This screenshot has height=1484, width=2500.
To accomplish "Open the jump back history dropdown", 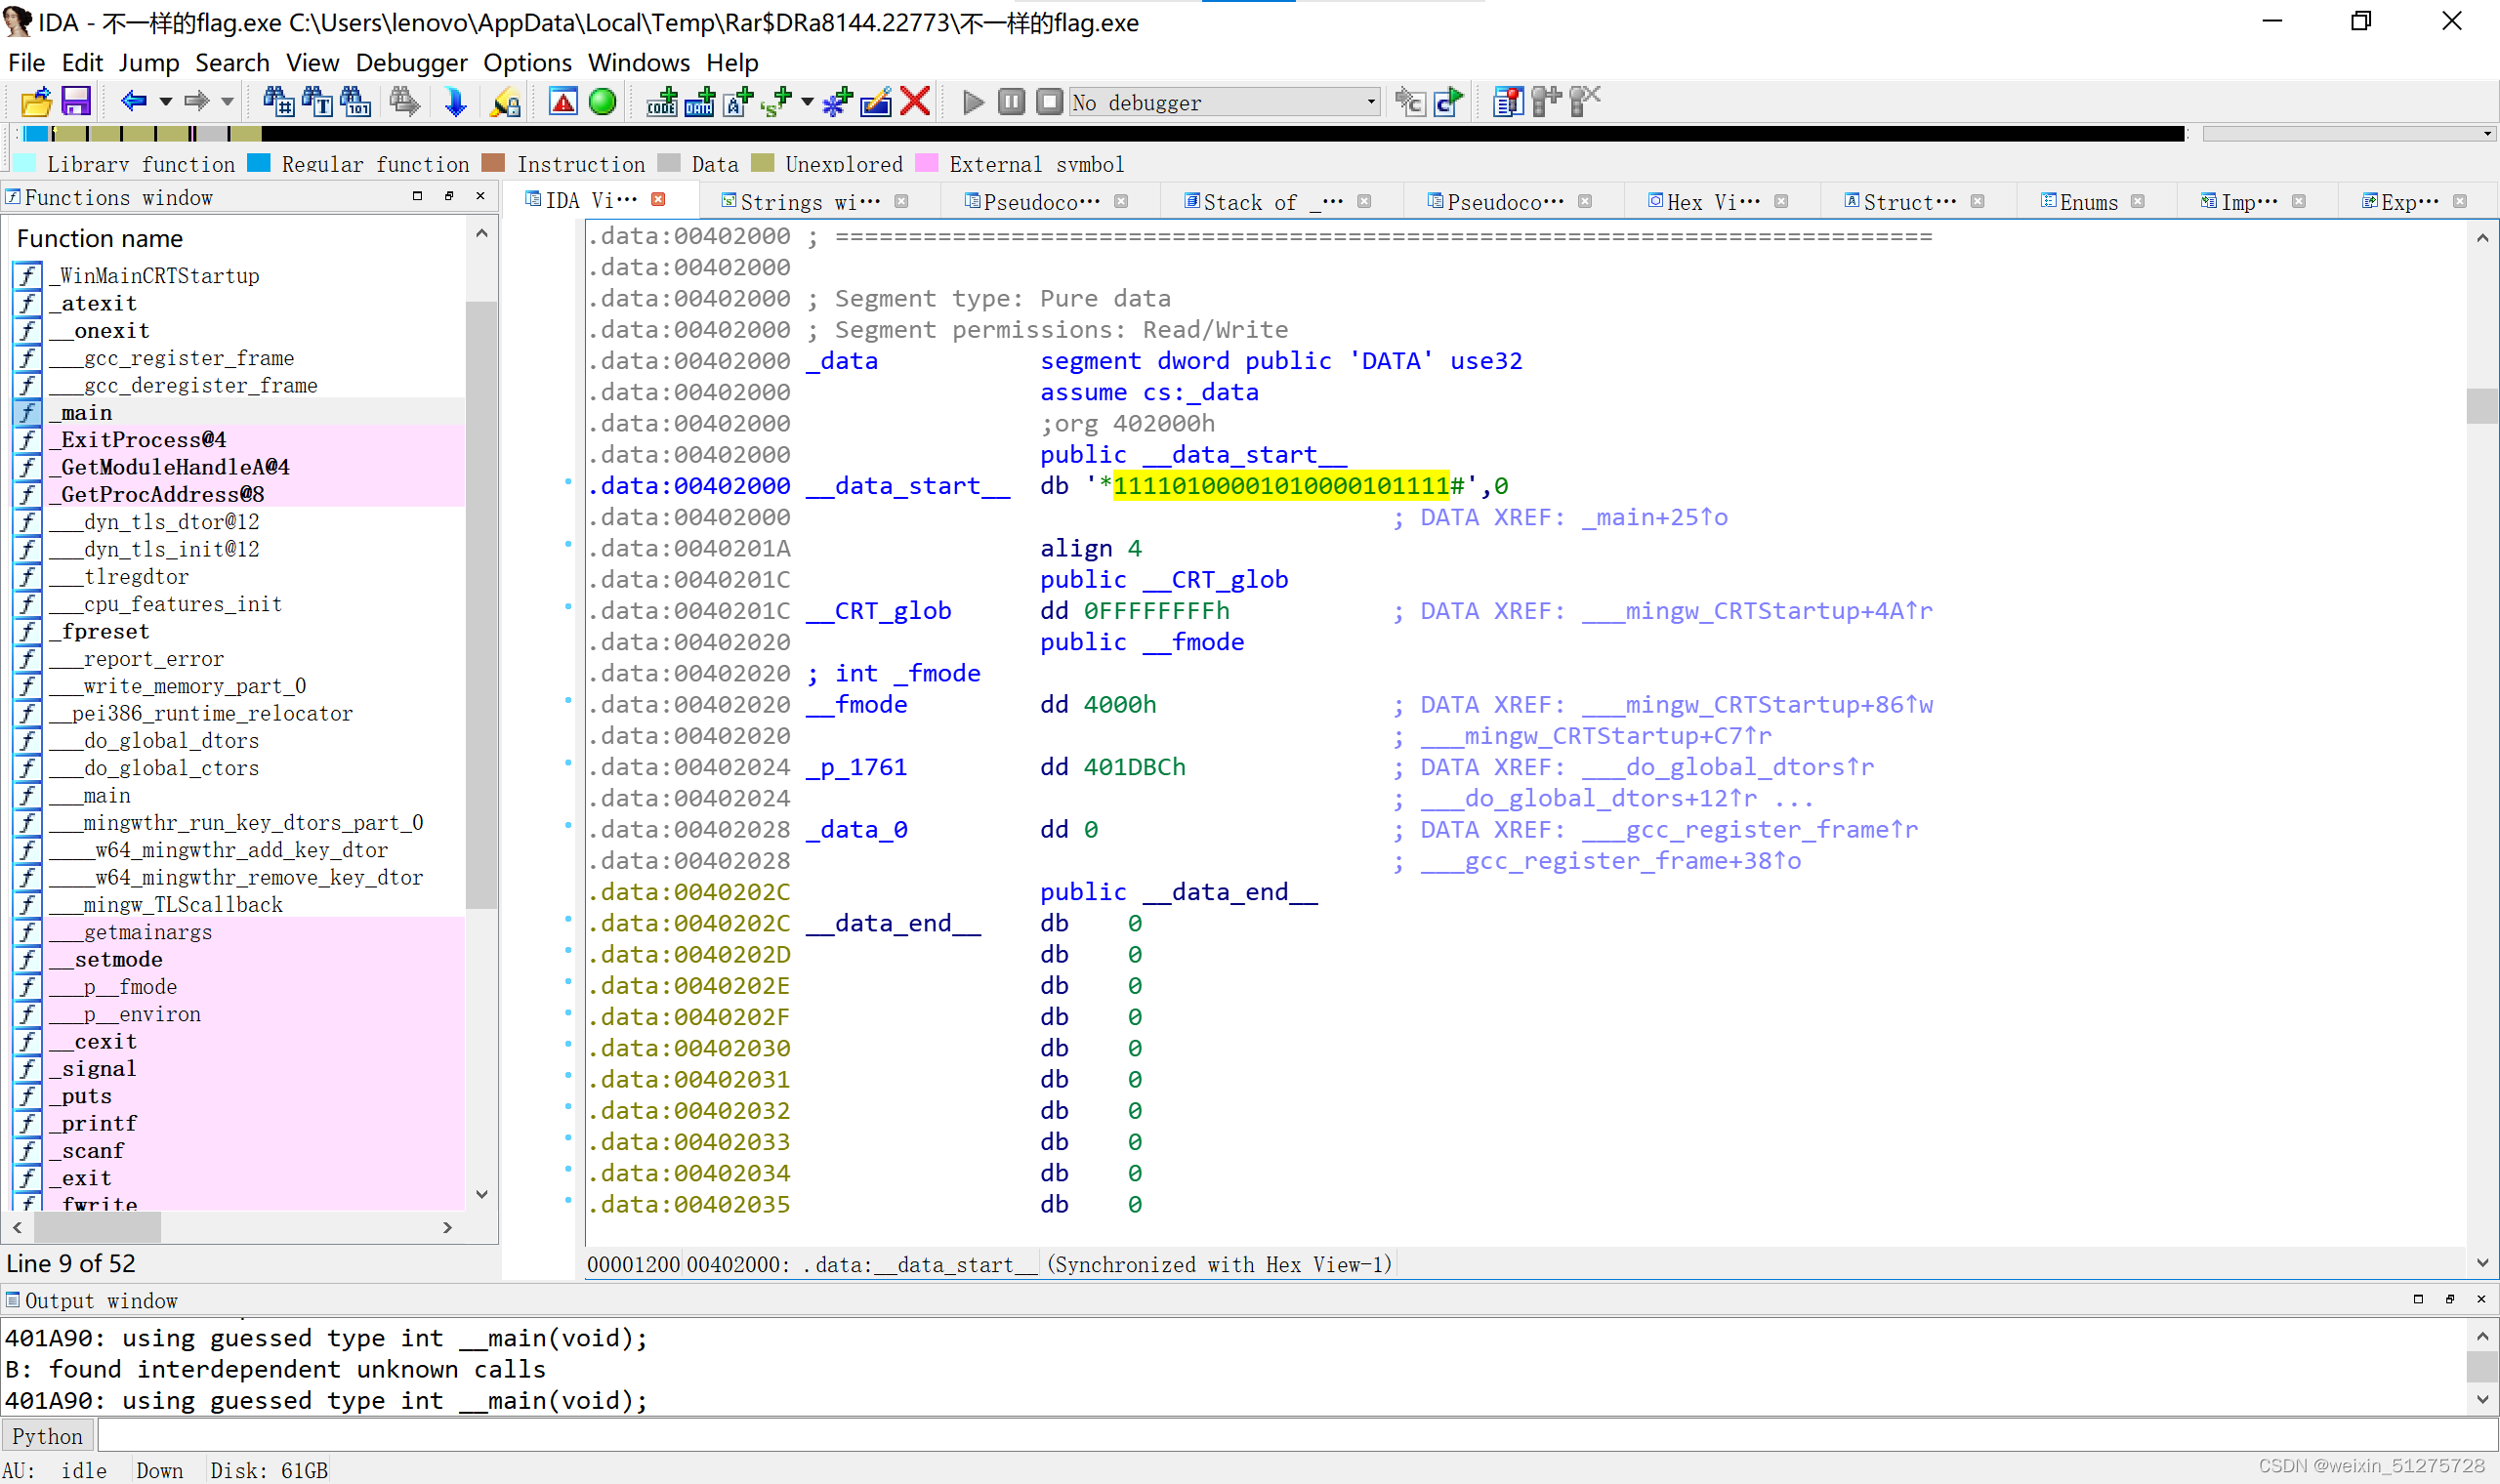I will coord(165,101).
